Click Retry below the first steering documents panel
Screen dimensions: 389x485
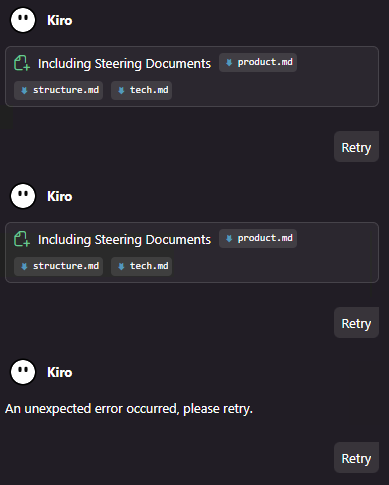tap(356, 147)
